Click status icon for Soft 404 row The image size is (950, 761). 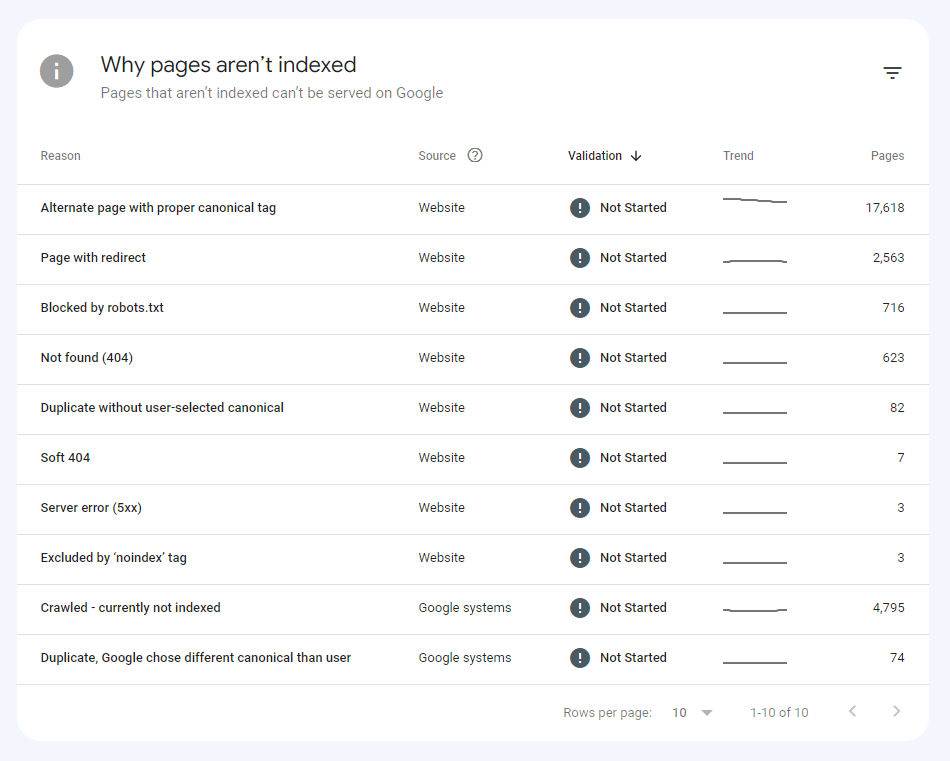click(x=580, y=458)
